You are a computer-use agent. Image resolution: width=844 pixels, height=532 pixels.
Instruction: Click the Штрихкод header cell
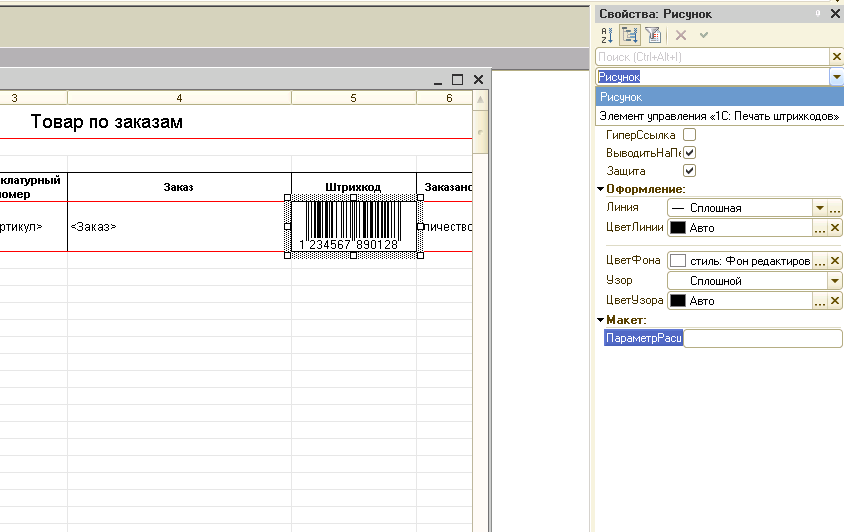(x=353, y=187)
